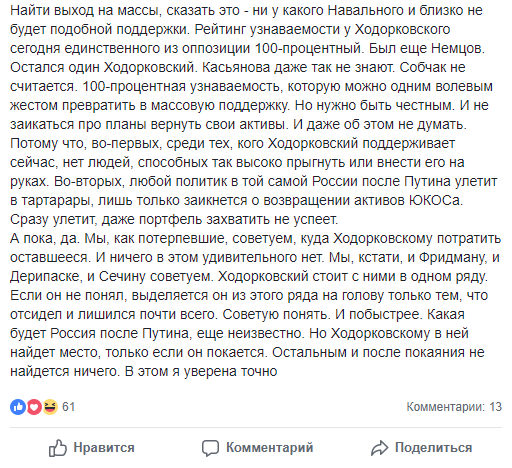Click the blue thumbs-up reaction icon
The image size is (512, 468).
pyautogui.click(x=18, y=407)
